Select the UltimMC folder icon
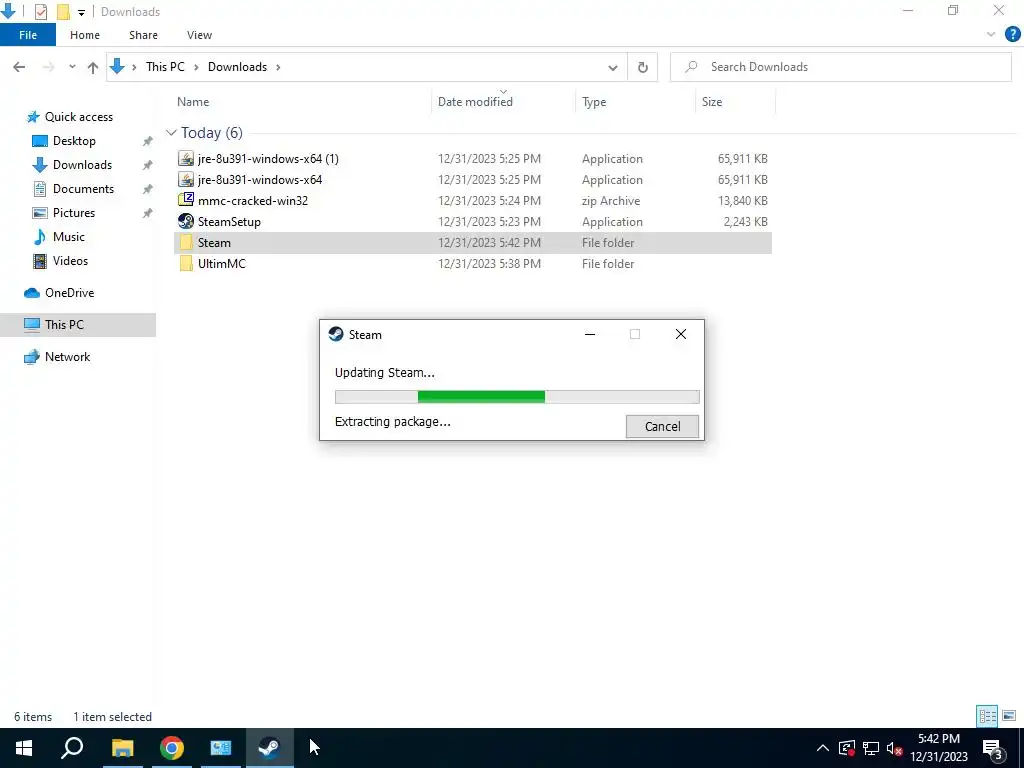Screen dimensions: 1024x768 [186, 264]
